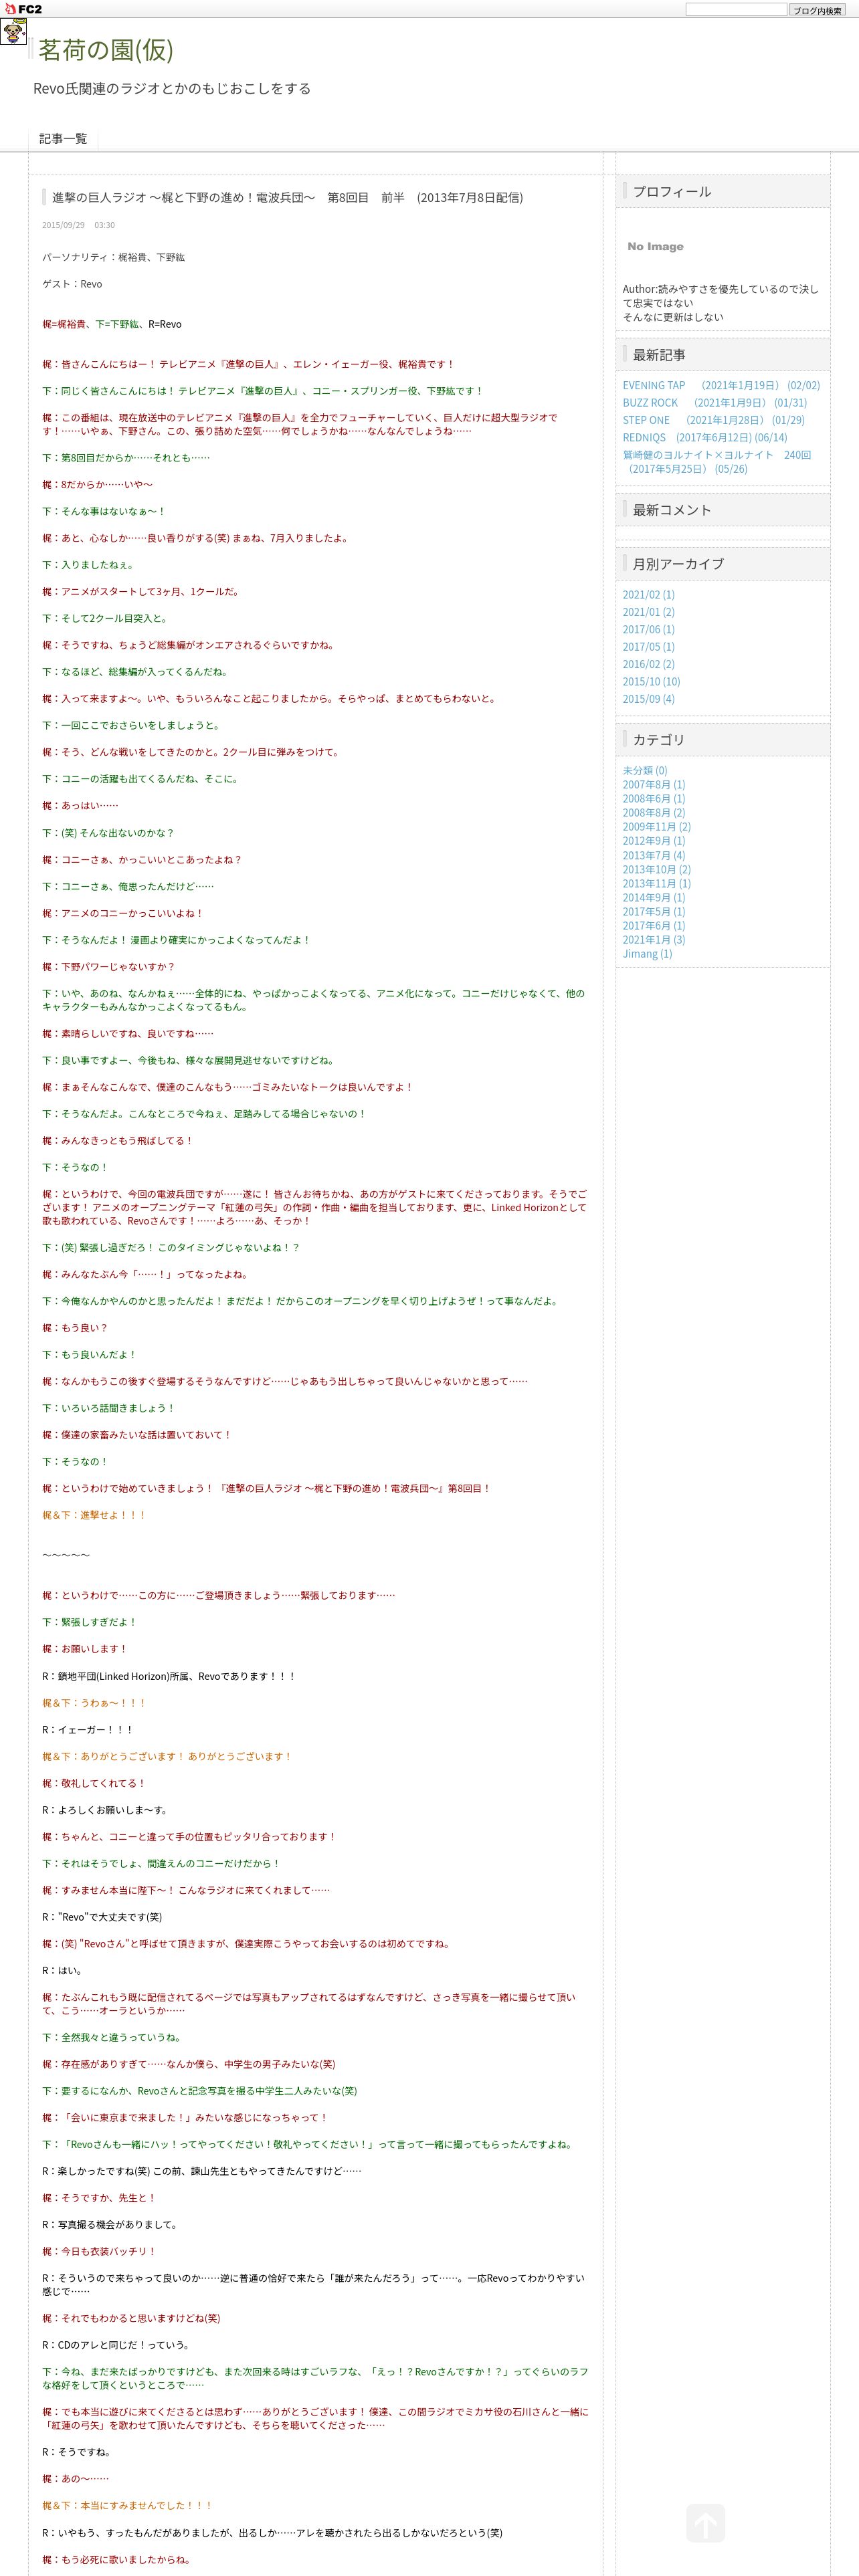The image size is (859, 2576).
Task: Open recent post 鷲崎健のヨルナイト×ヨルナイト
Action: [x=717, y=461]
